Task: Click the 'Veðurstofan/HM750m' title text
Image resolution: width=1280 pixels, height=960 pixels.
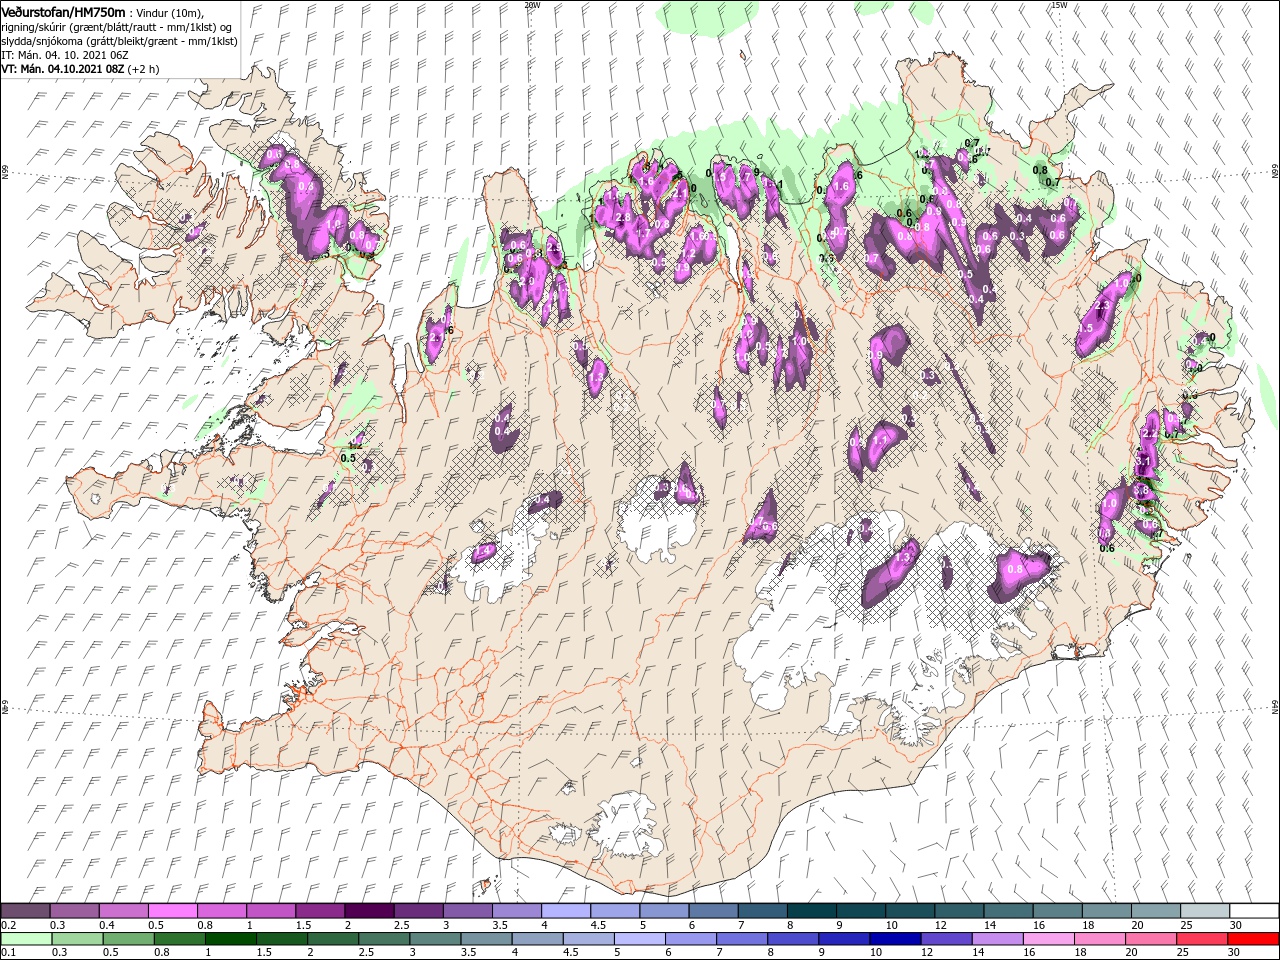Action: point(63,11)
